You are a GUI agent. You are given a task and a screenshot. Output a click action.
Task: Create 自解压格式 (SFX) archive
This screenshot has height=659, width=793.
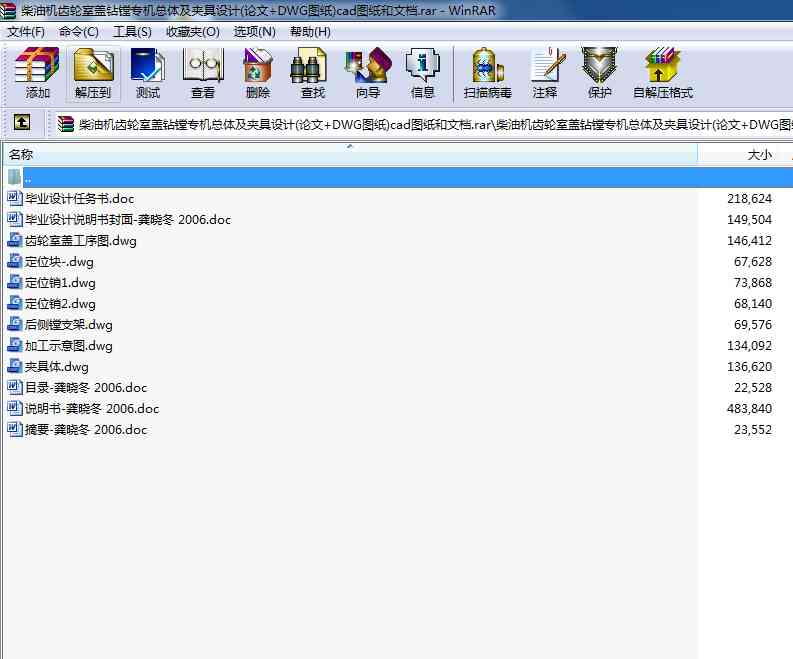click(x=662, y=74)
